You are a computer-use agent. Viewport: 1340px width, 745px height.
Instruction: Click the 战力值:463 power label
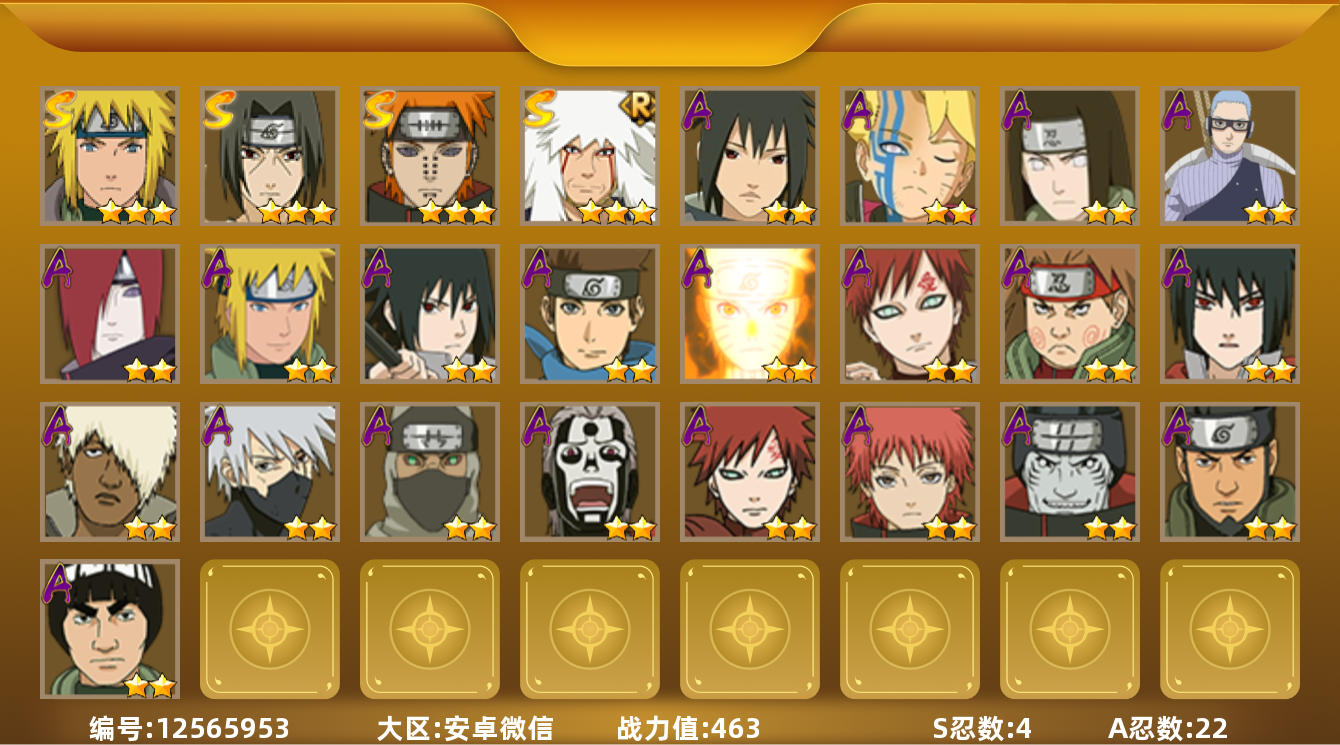click(688, 729)
